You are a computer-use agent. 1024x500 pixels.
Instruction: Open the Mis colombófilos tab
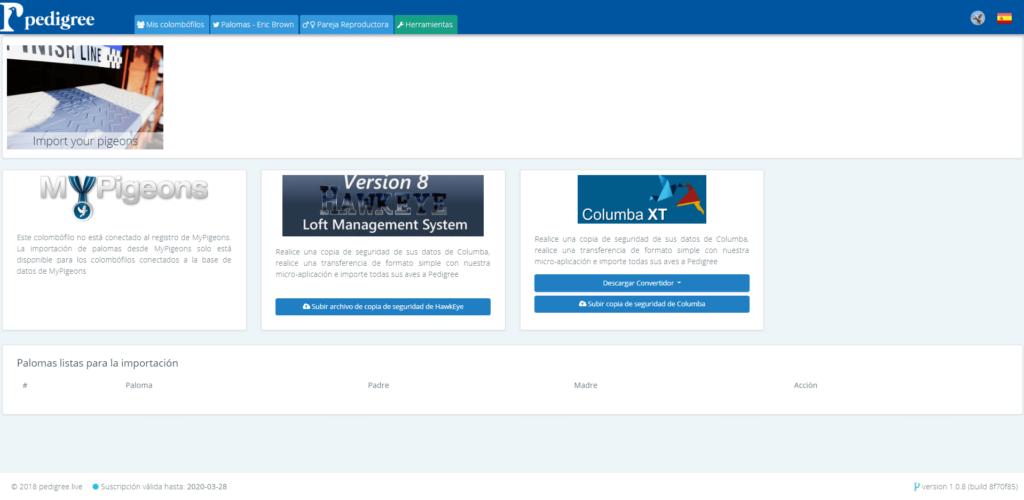(171, 24)
